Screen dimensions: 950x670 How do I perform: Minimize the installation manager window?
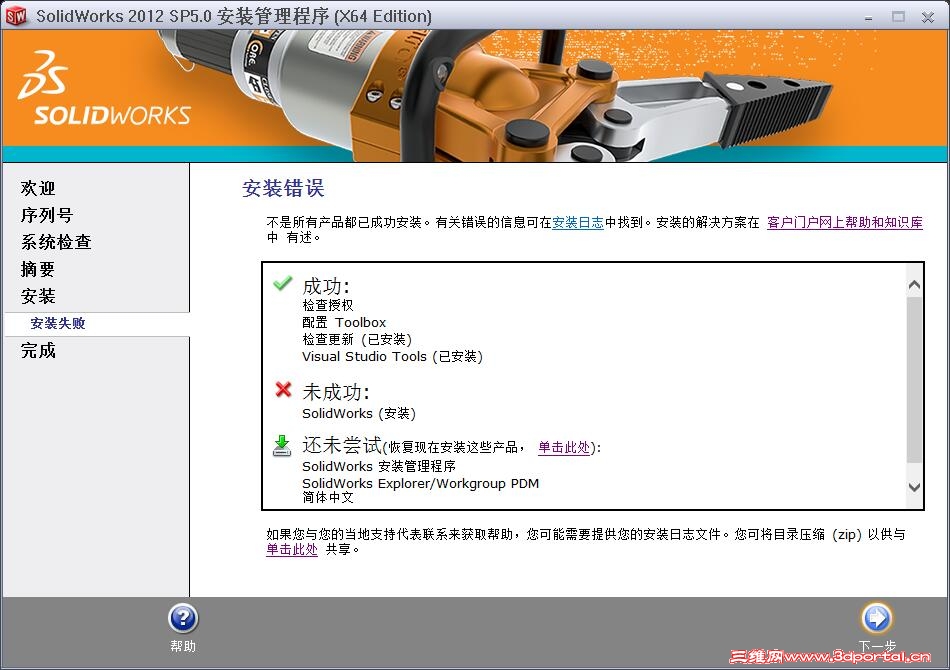[868, 17]
